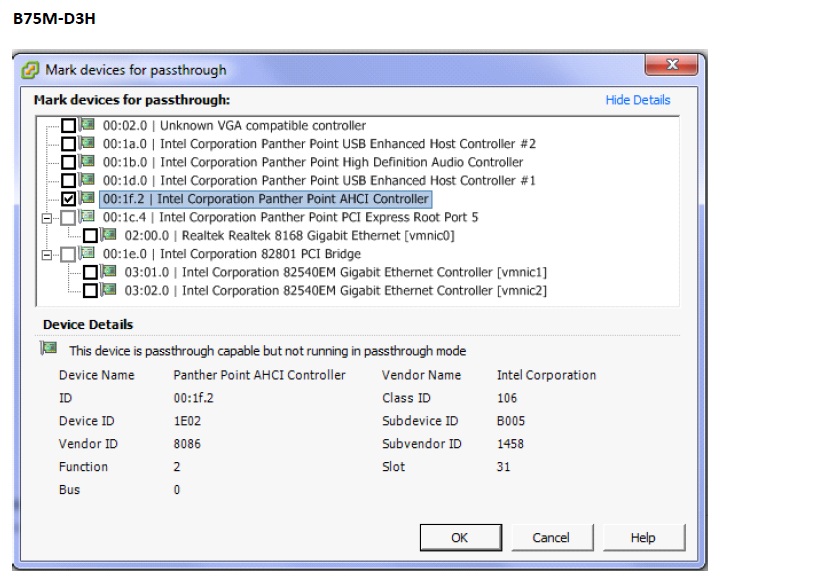Click the Device Details section heading
The image size is (819, 578).
[x=88, y=324]
